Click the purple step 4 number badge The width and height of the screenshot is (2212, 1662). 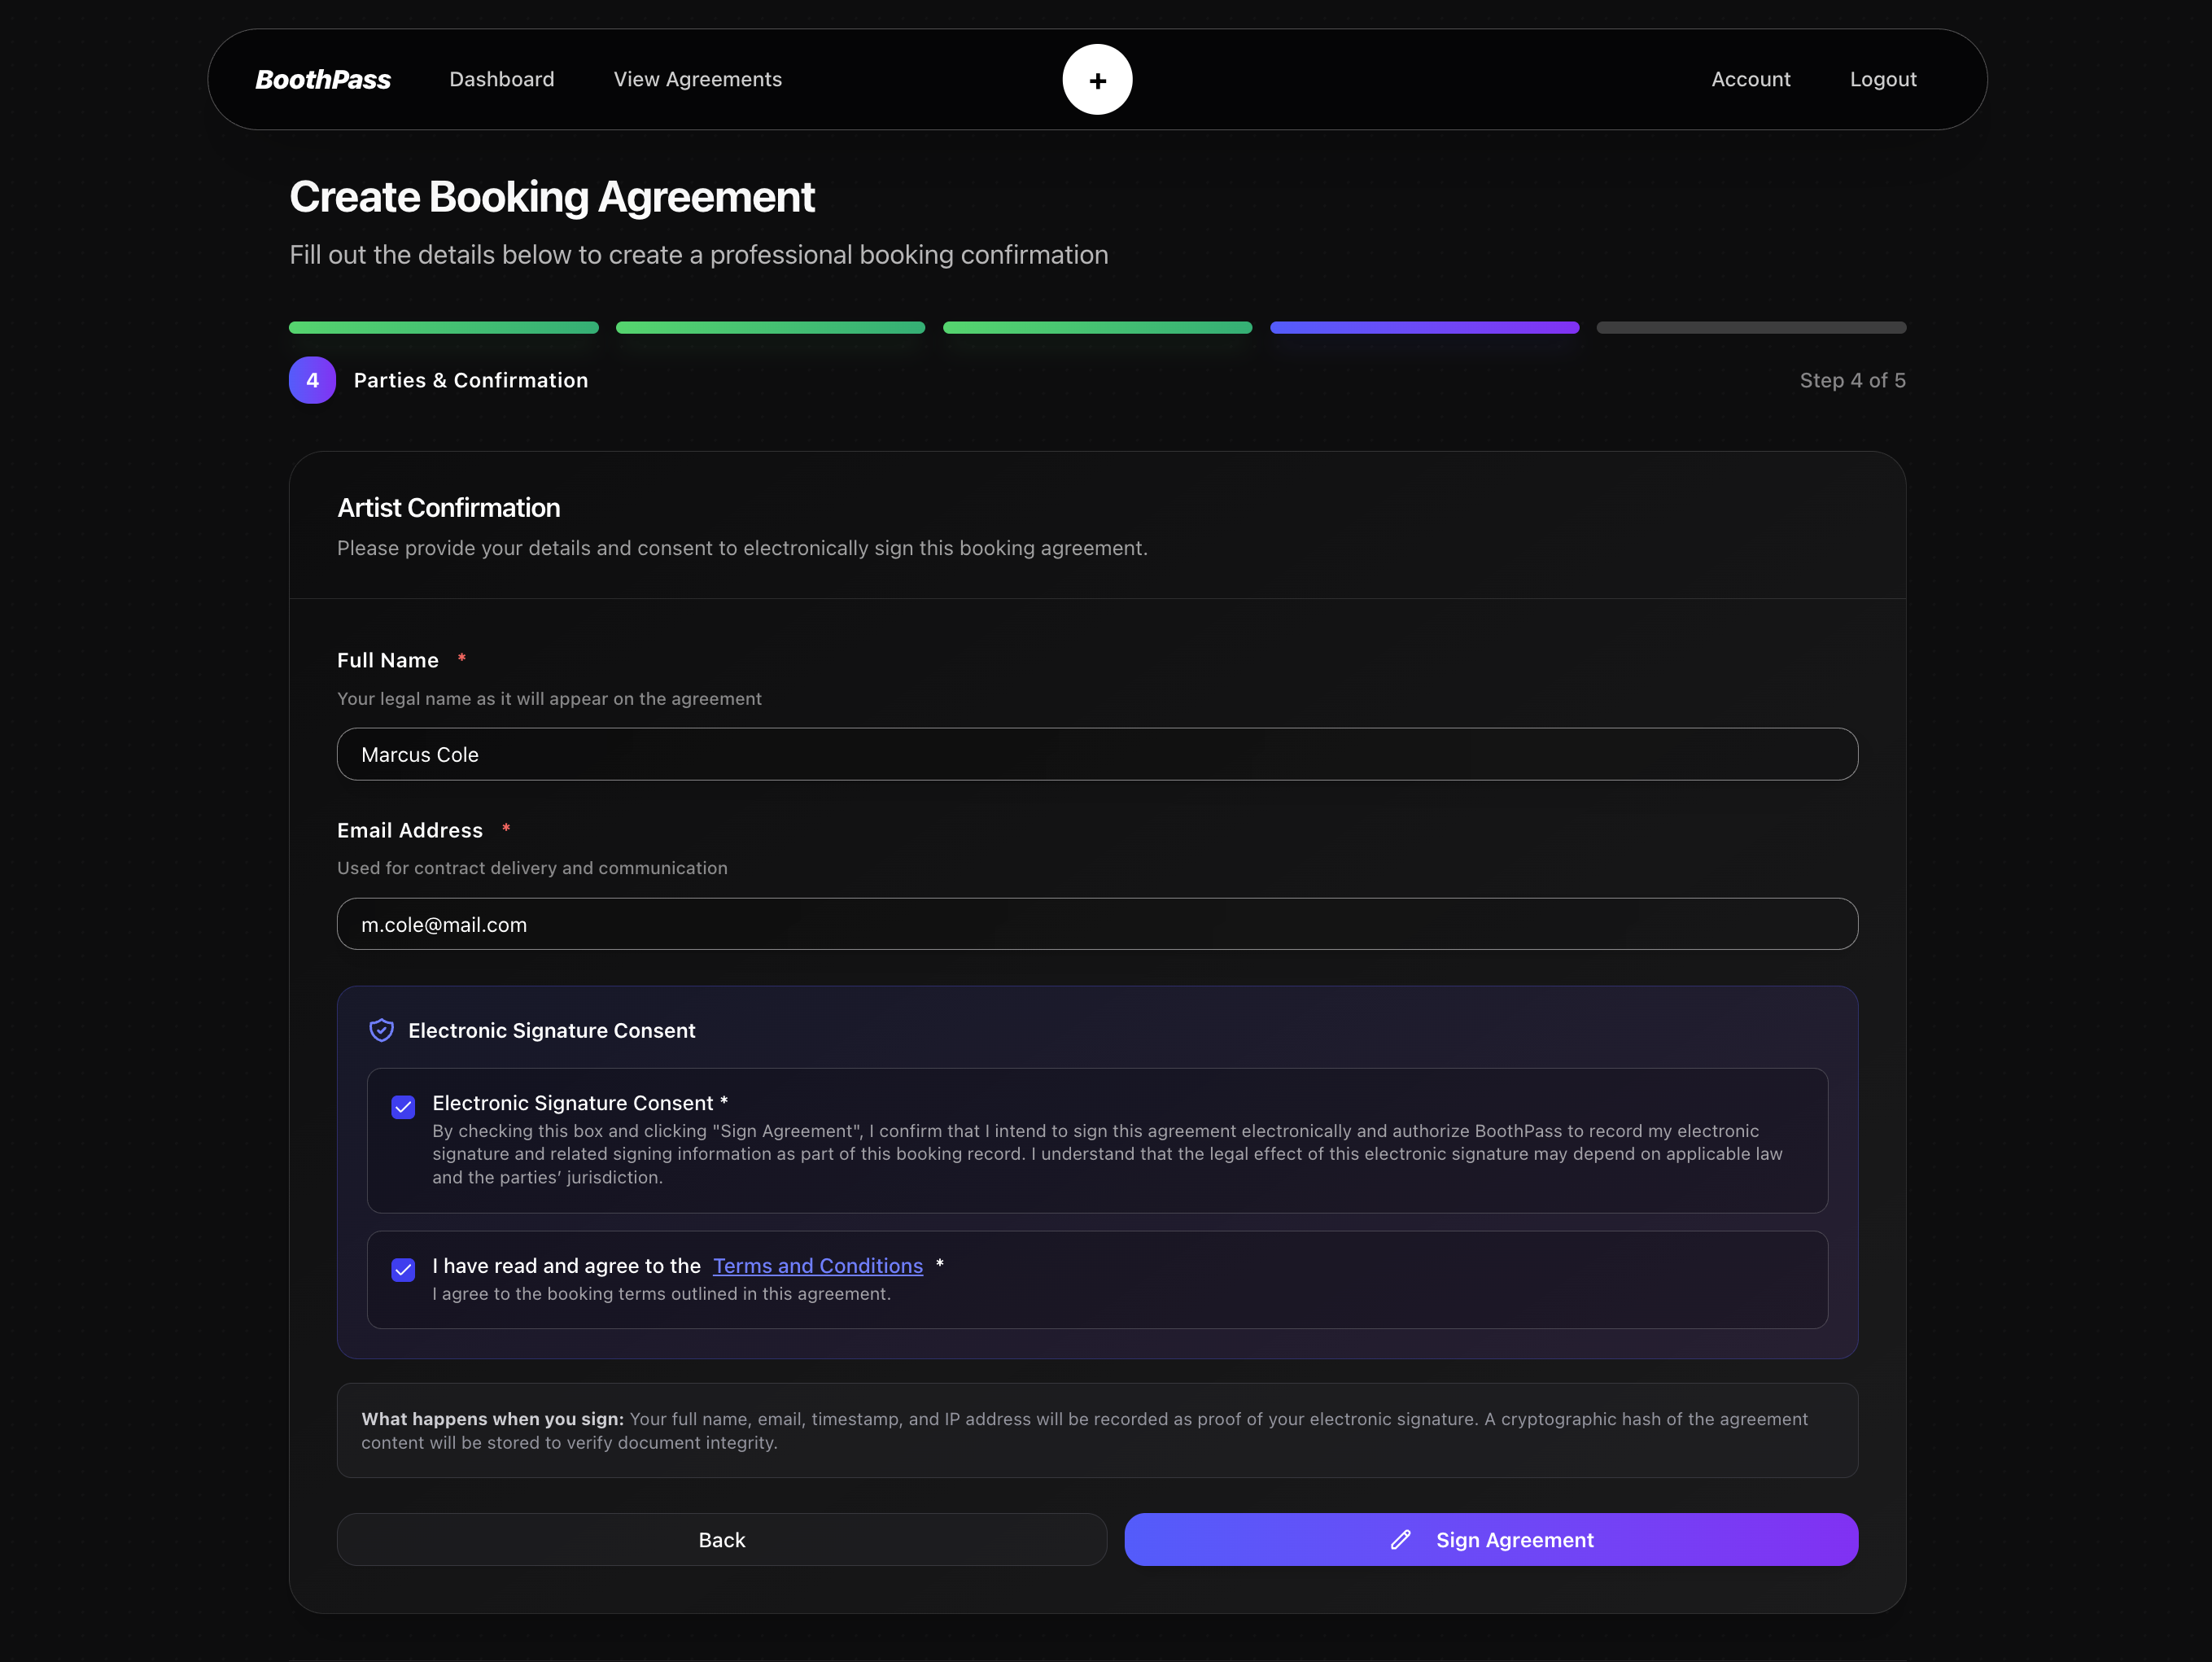pos(313,380)
